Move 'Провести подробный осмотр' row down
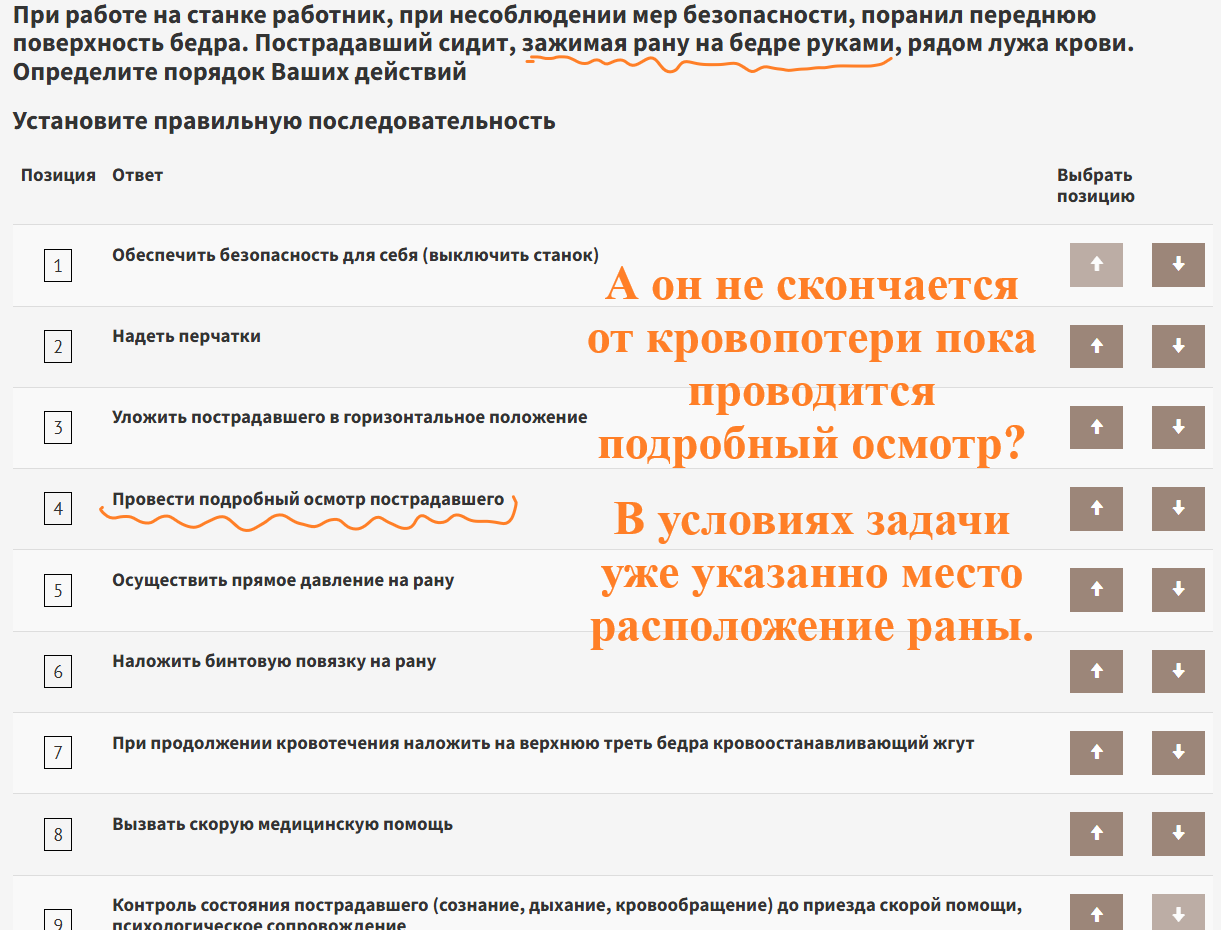Screen dimensions: 1221x930 point(1178,508)
